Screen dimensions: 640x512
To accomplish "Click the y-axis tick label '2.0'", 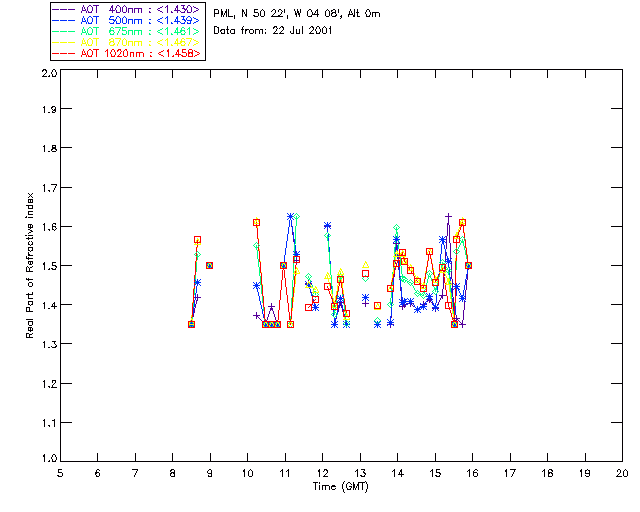I will click(x=49, y=73).
